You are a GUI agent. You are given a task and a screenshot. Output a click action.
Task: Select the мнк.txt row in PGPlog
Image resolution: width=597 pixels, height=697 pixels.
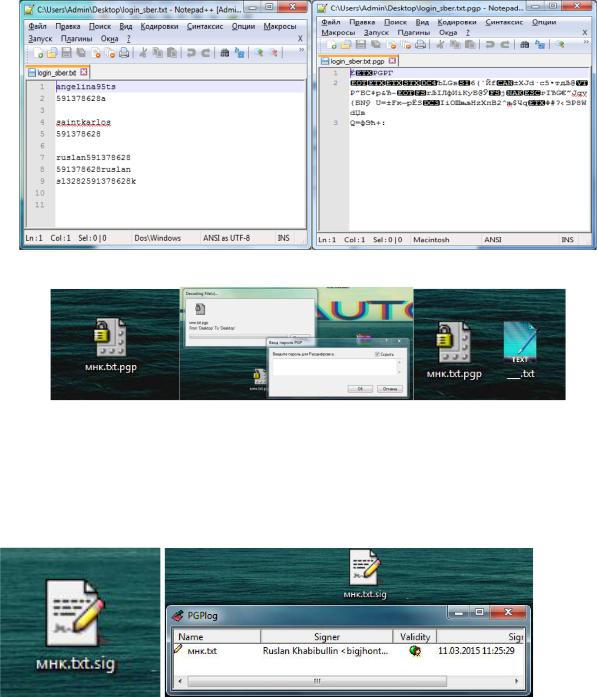(x=349, y=651)
